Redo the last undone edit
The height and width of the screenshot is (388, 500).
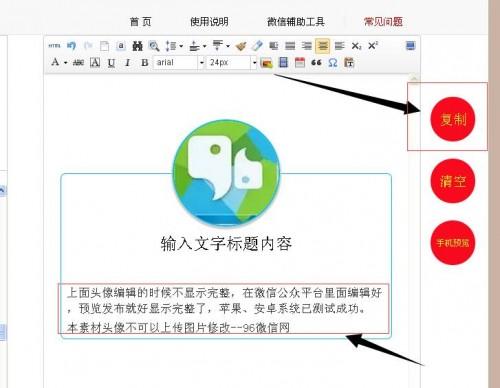coord(88,46)
